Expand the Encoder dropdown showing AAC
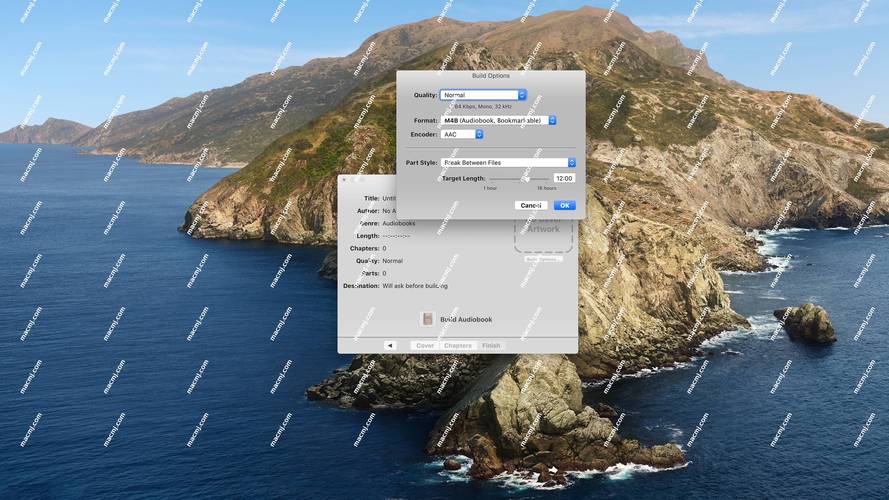 pos(462,134)
